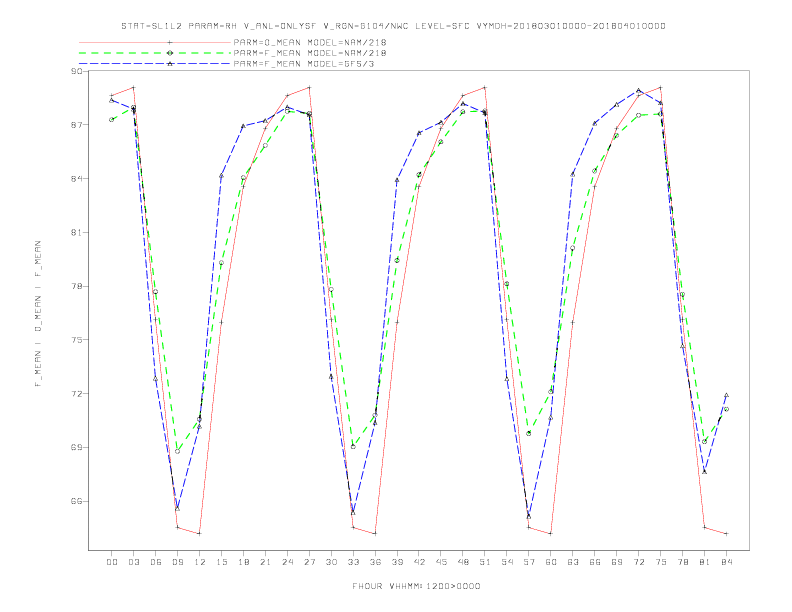Click y-axis tick label 90
Image resolution: width=792 pixels, height=612 pixels.
[x=76, y=71]
